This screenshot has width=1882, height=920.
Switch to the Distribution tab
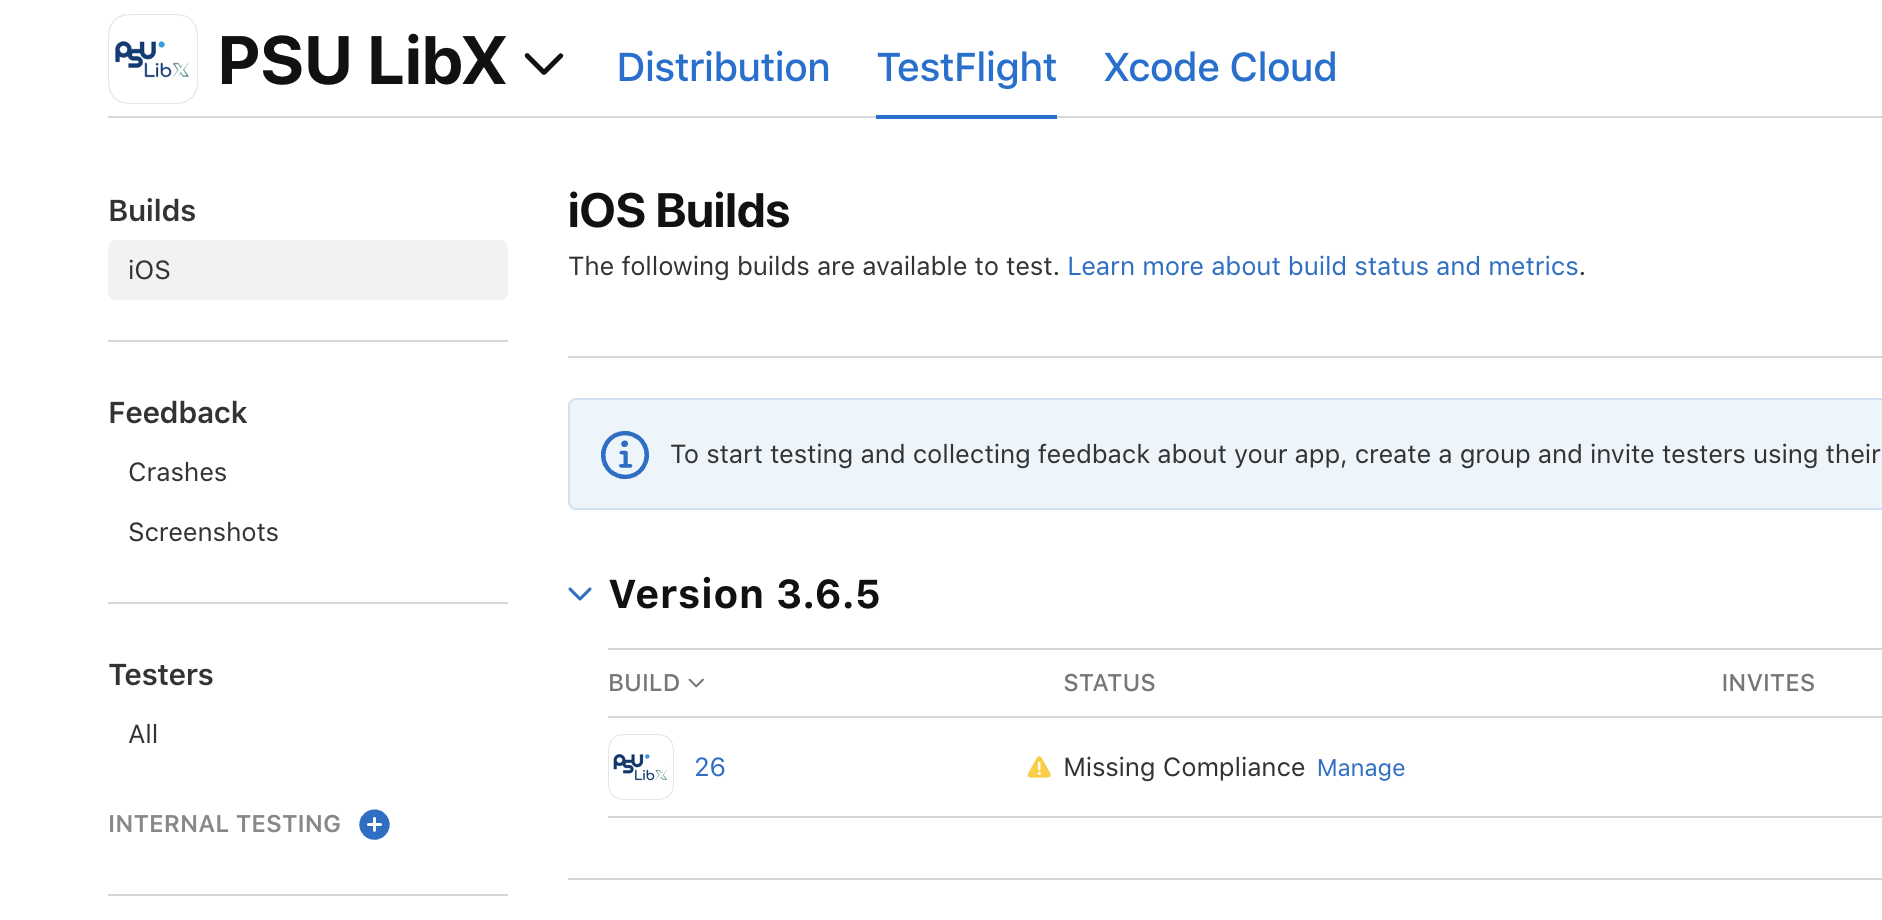coord(723,66)
